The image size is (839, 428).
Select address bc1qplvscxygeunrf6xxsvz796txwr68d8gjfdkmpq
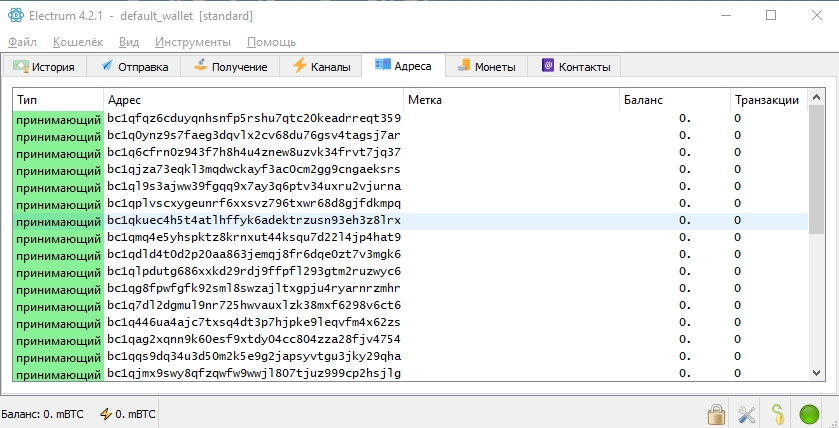(254, 204)
